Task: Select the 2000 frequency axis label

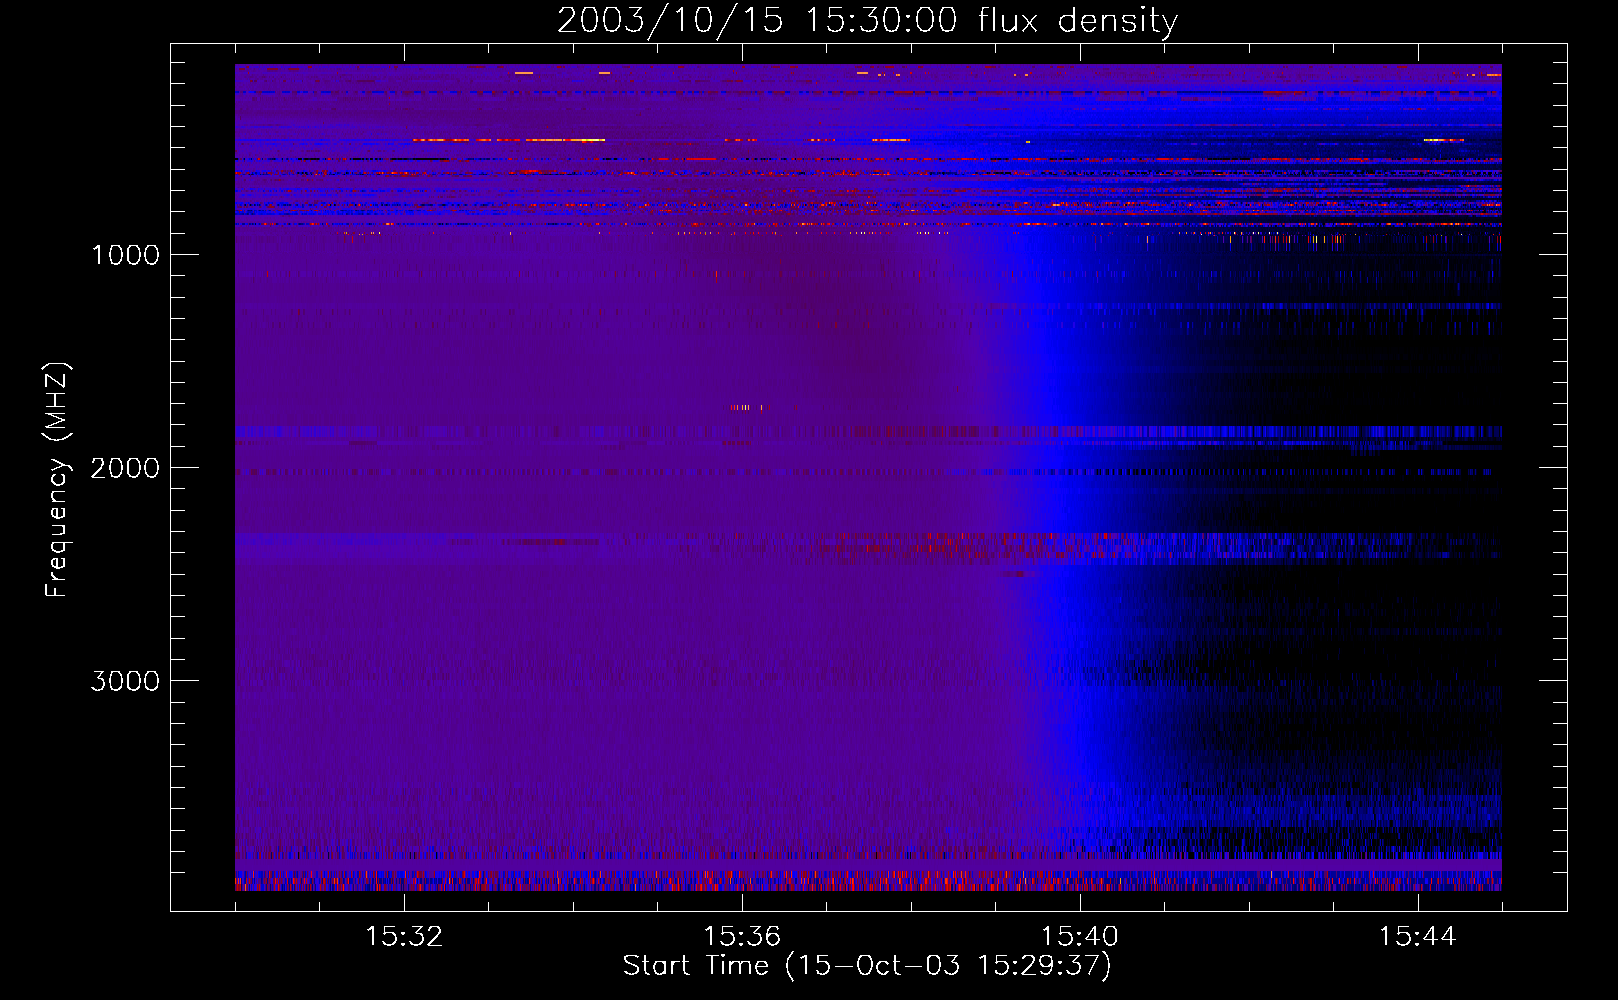Action: coord(125,468)
